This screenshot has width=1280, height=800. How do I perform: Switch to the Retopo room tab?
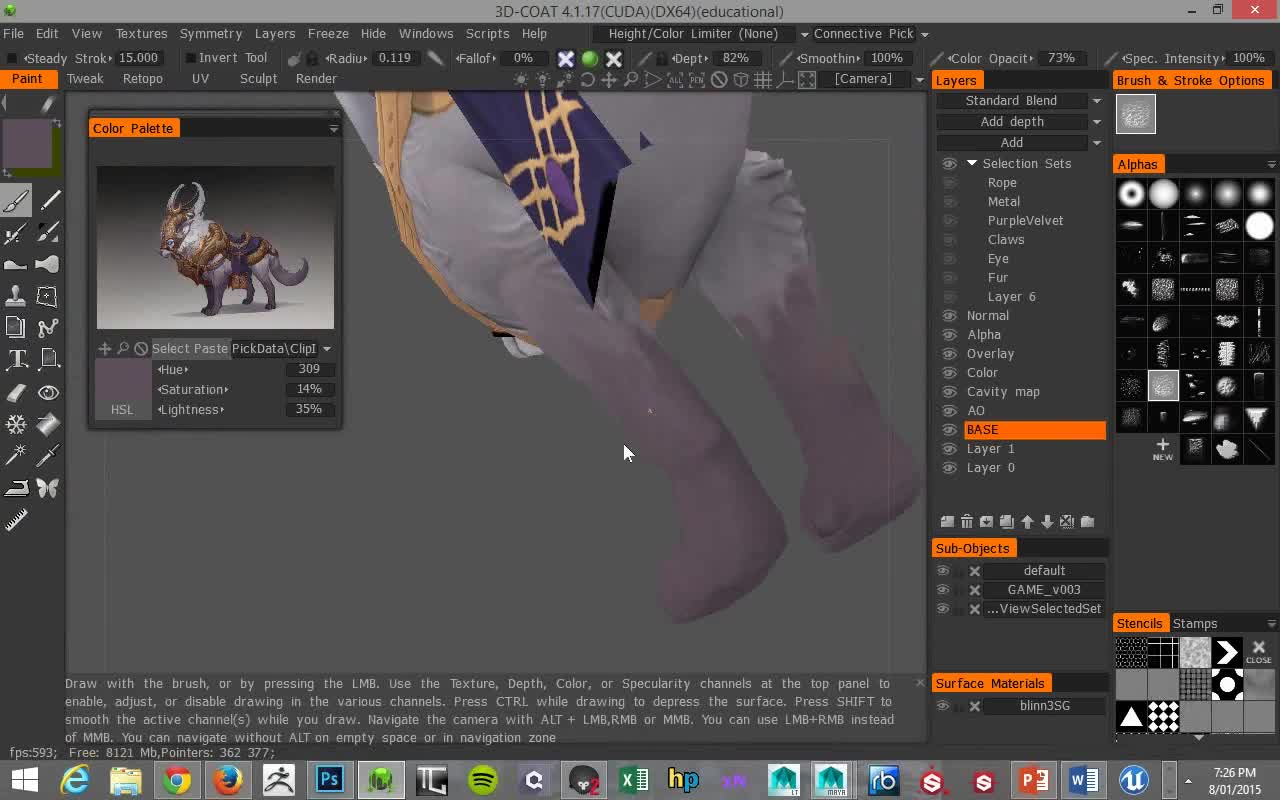143,79
